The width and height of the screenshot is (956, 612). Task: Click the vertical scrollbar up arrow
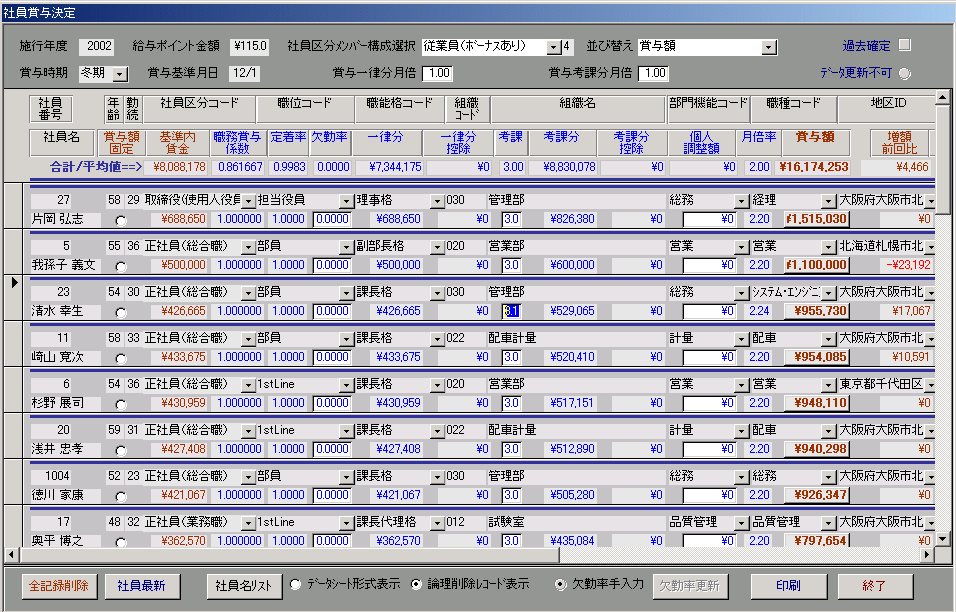pyautogui.click(x=943, y=97)
